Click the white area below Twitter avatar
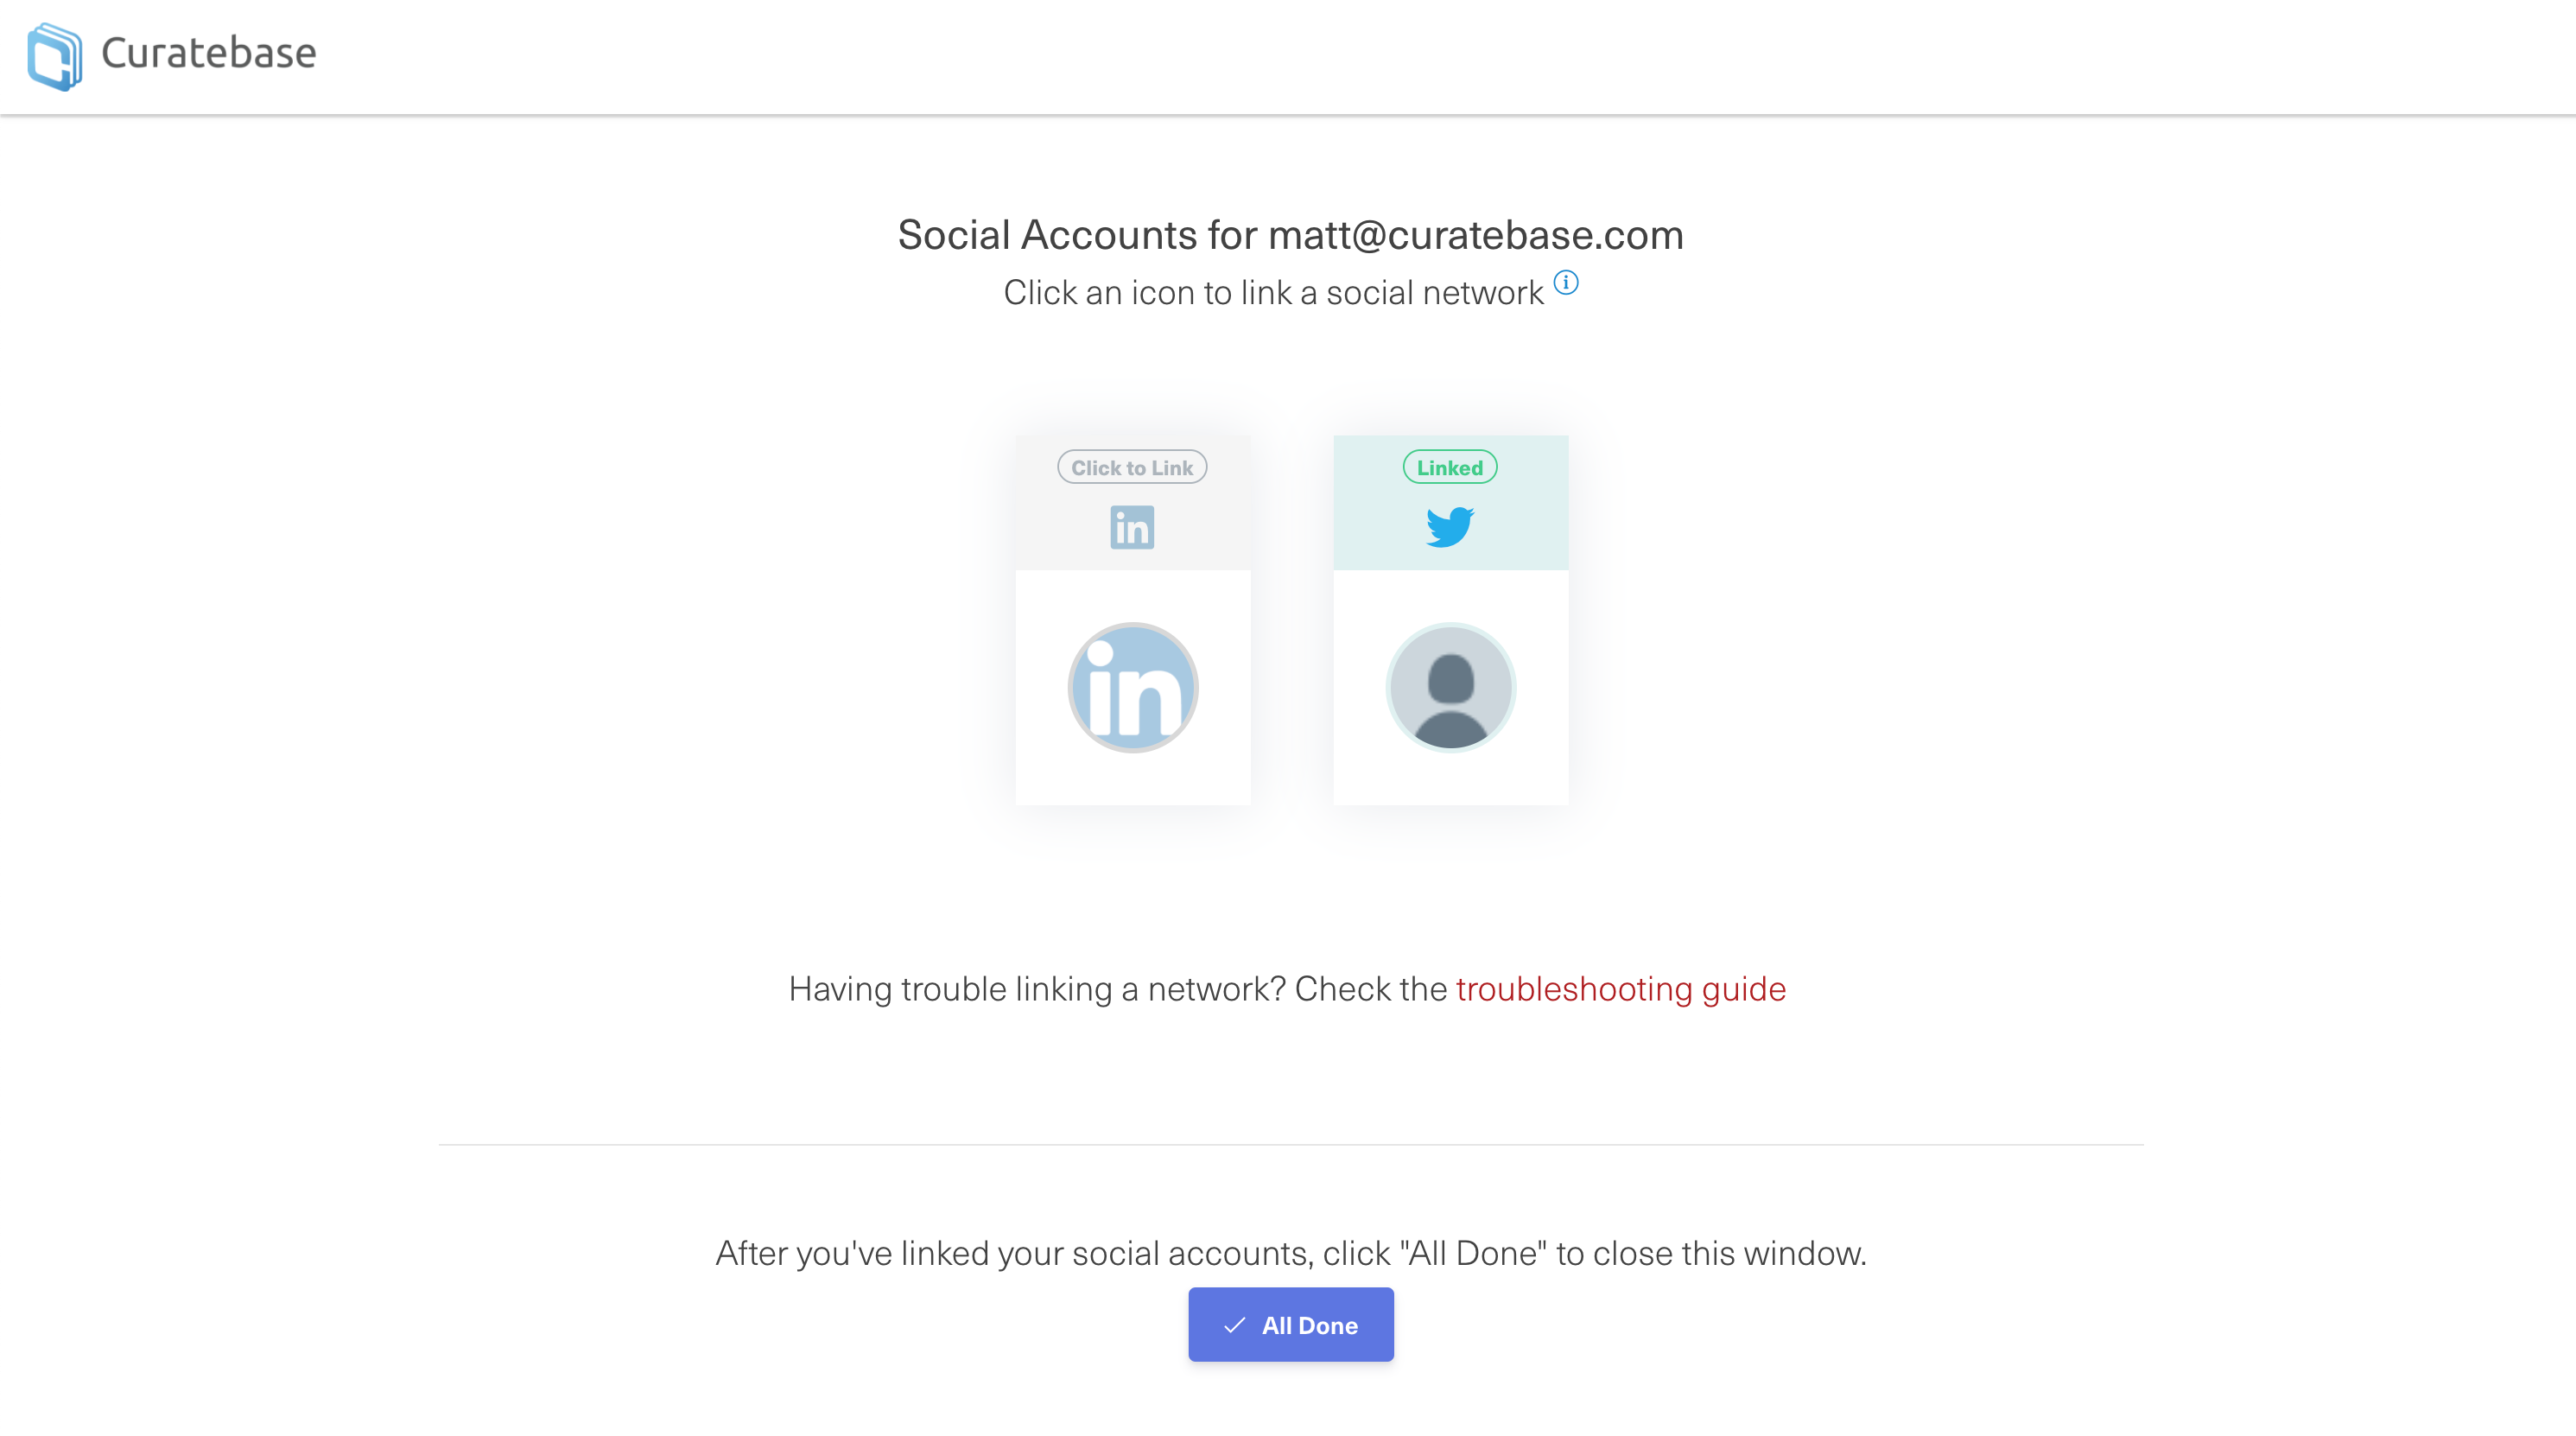Screen dimensions: 2576x1436 tap(1451, 781)
